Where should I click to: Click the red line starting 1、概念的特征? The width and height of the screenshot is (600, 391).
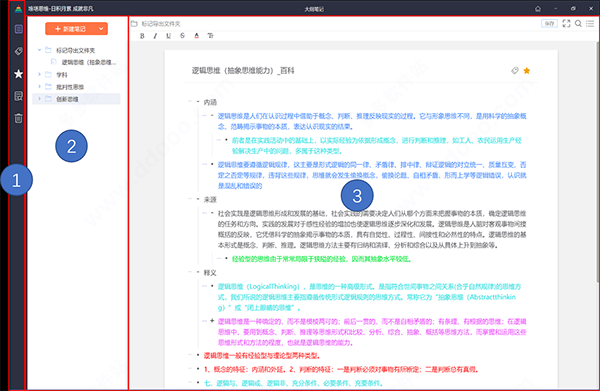(x=341, y=369)
